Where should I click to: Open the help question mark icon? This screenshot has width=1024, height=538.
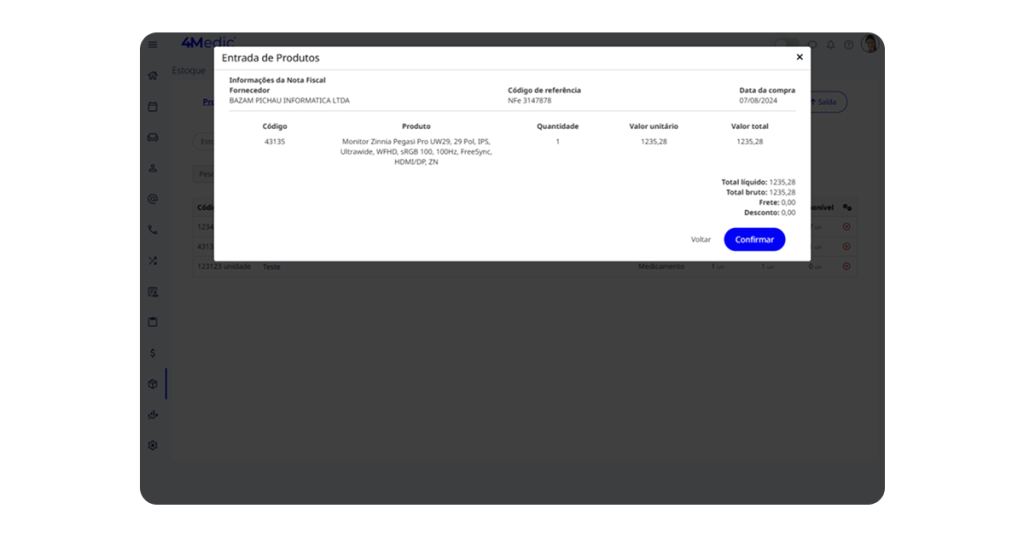[x=848, y=45]
